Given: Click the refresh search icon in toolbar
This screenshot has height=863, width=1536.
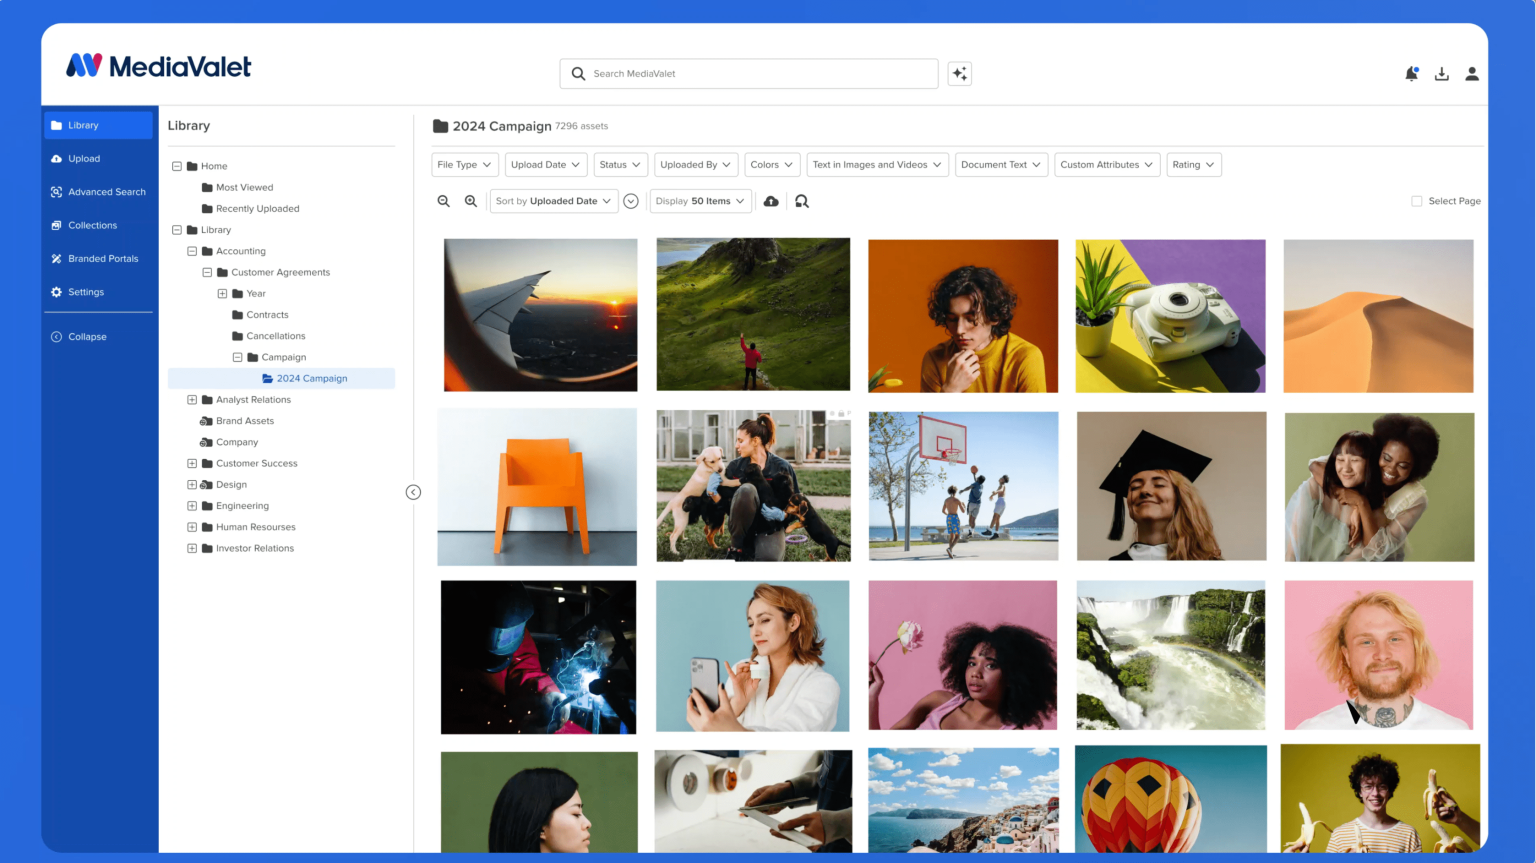Looking at the screenshot, I should 802,201.
